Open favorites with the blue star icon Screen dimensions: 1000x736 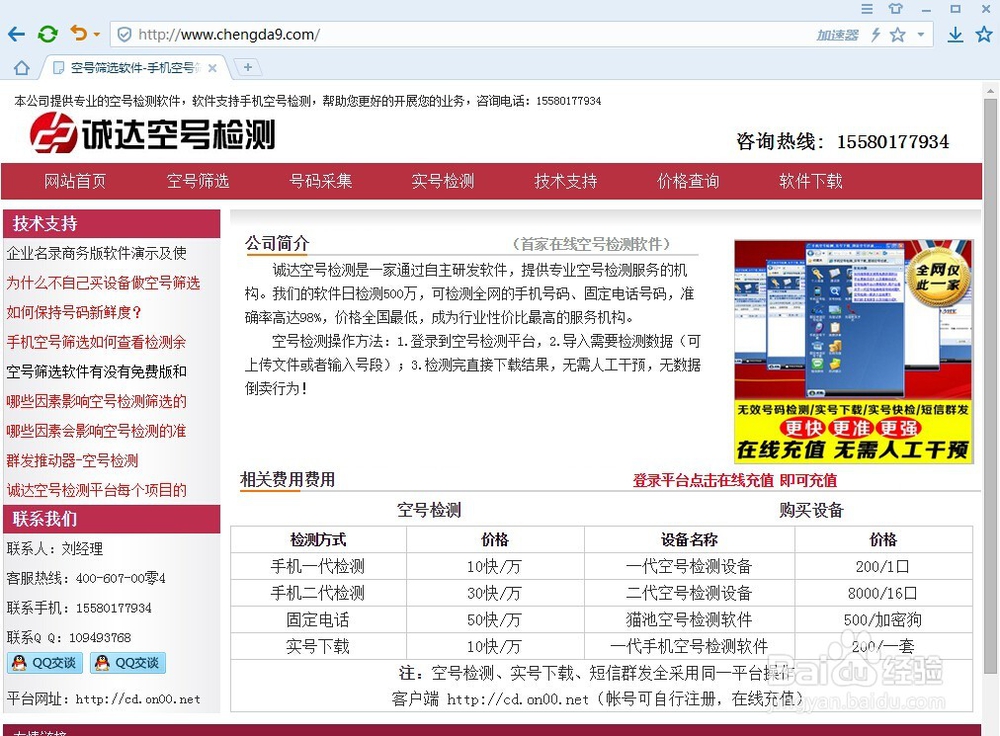click(984, 34)
